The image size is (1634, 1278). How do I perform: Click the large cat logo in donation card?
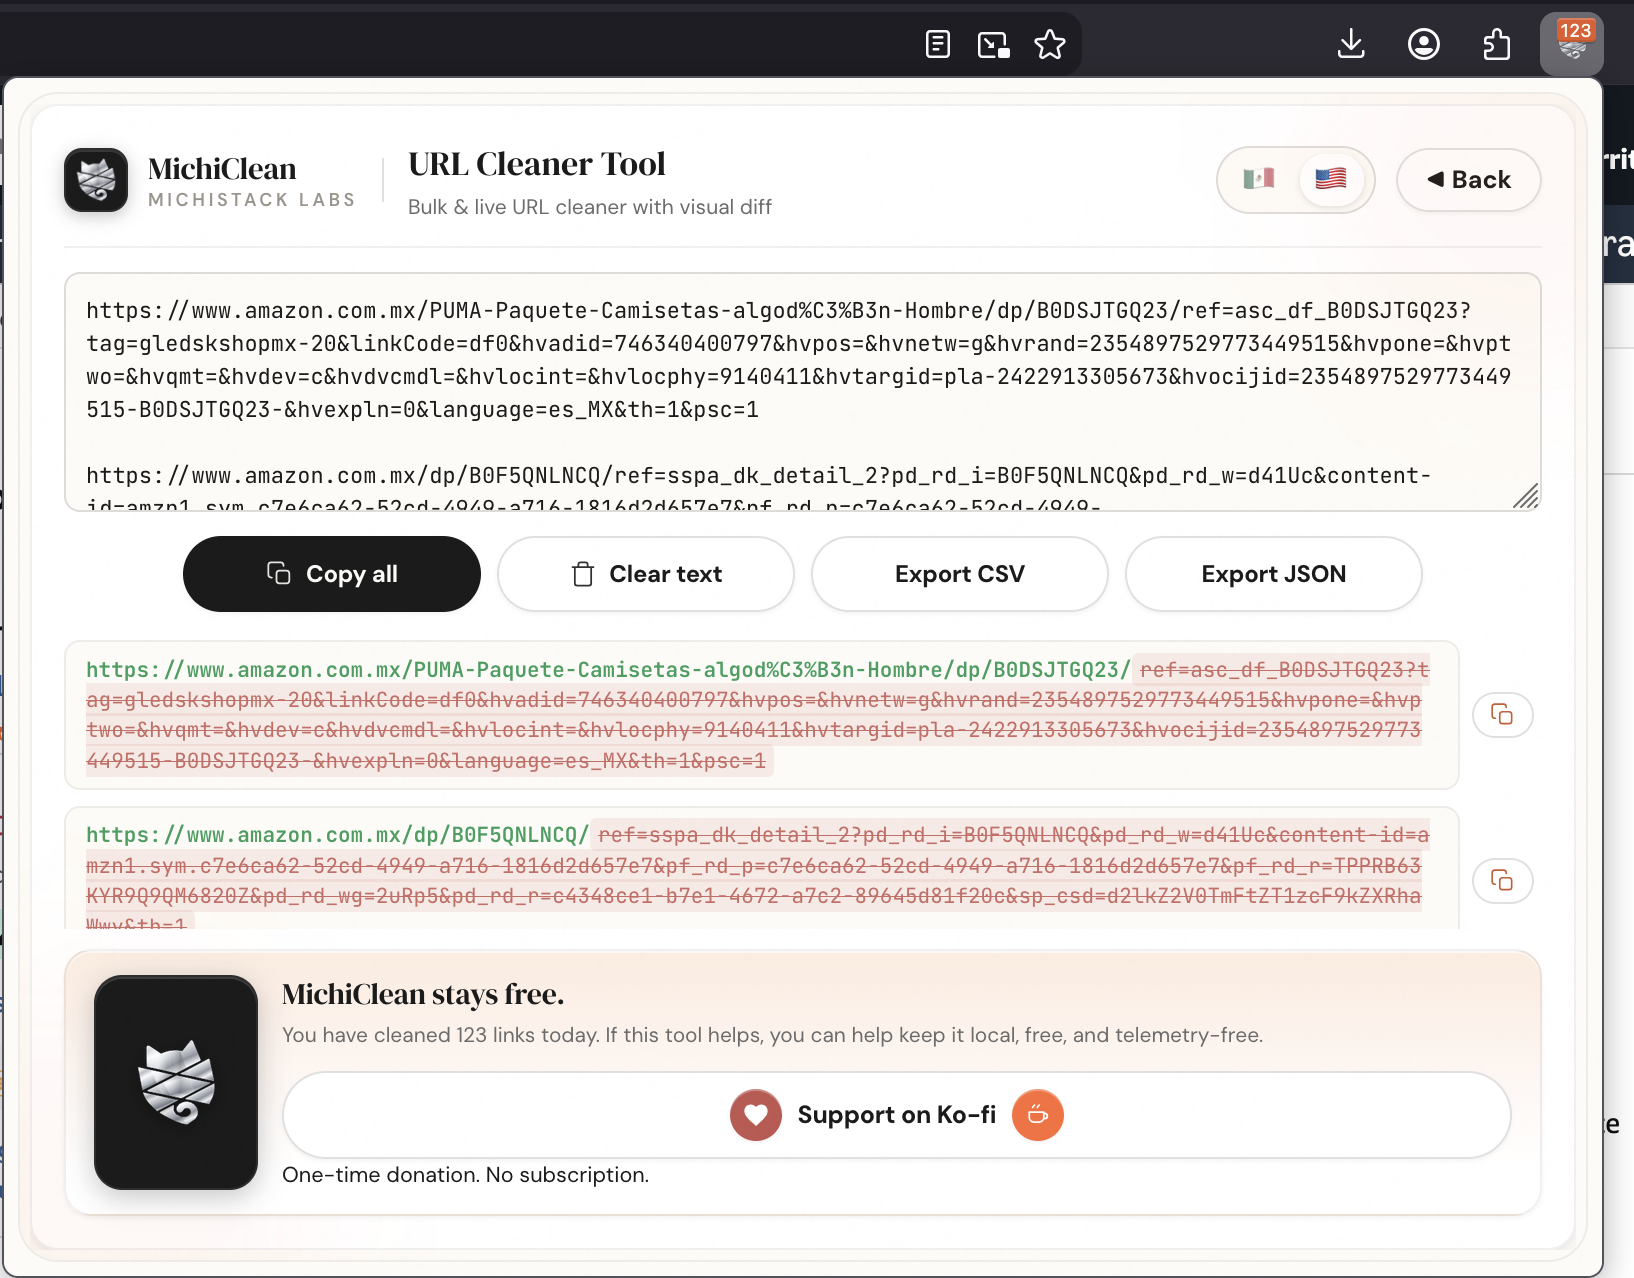[176, 1082]
